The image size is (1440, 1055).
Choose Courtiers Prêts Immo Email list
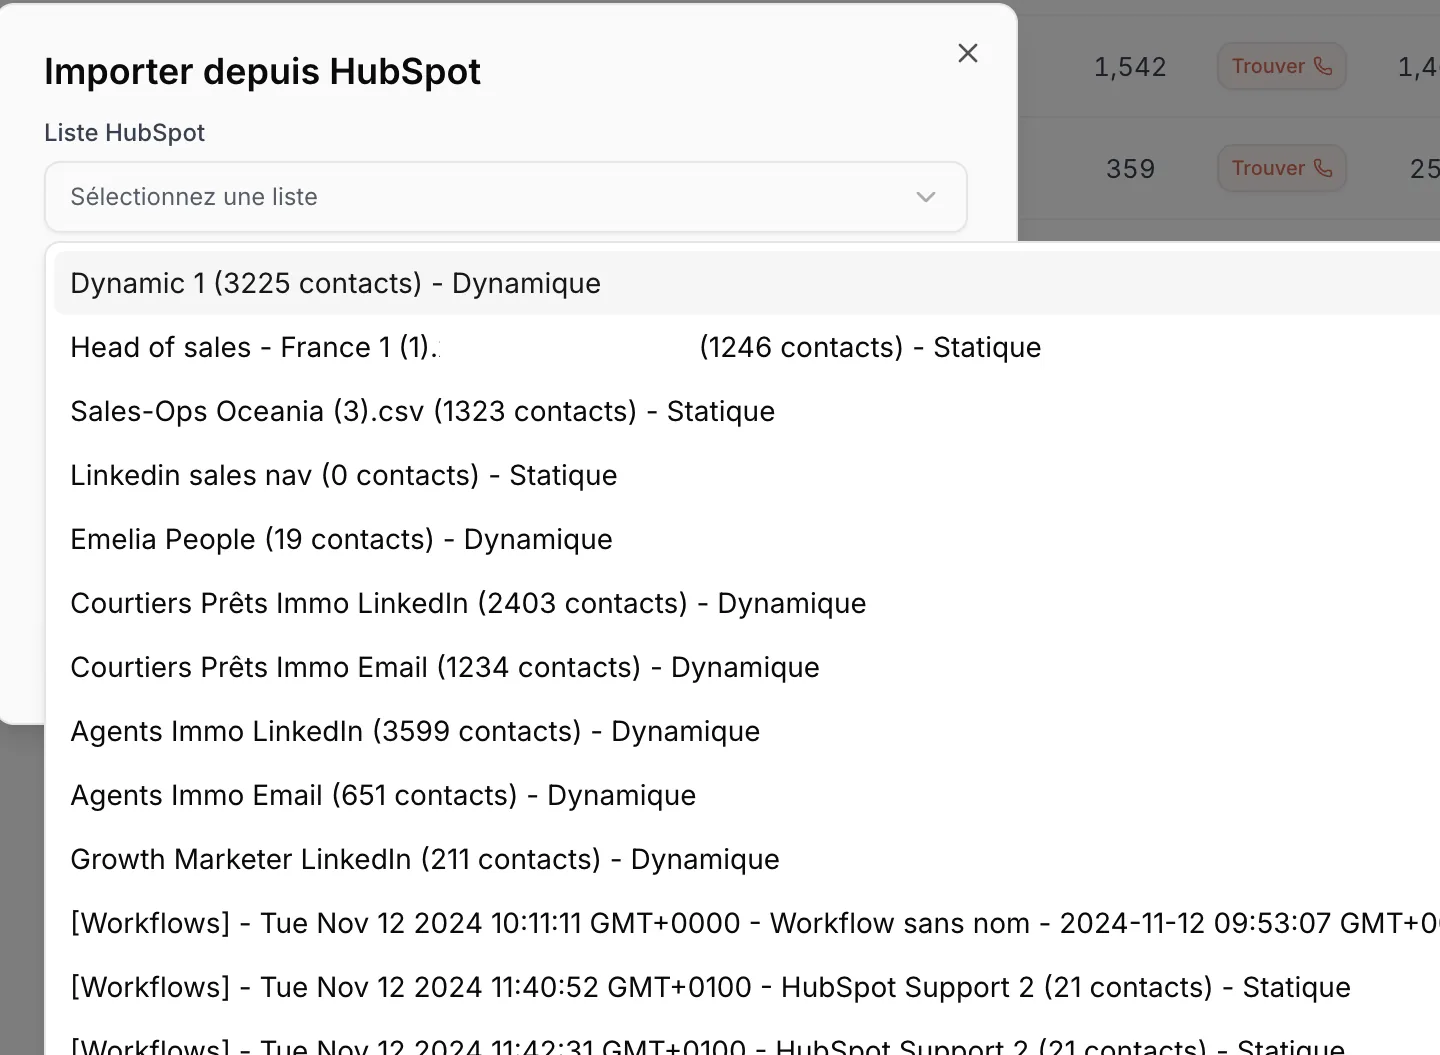coord(747,667)
